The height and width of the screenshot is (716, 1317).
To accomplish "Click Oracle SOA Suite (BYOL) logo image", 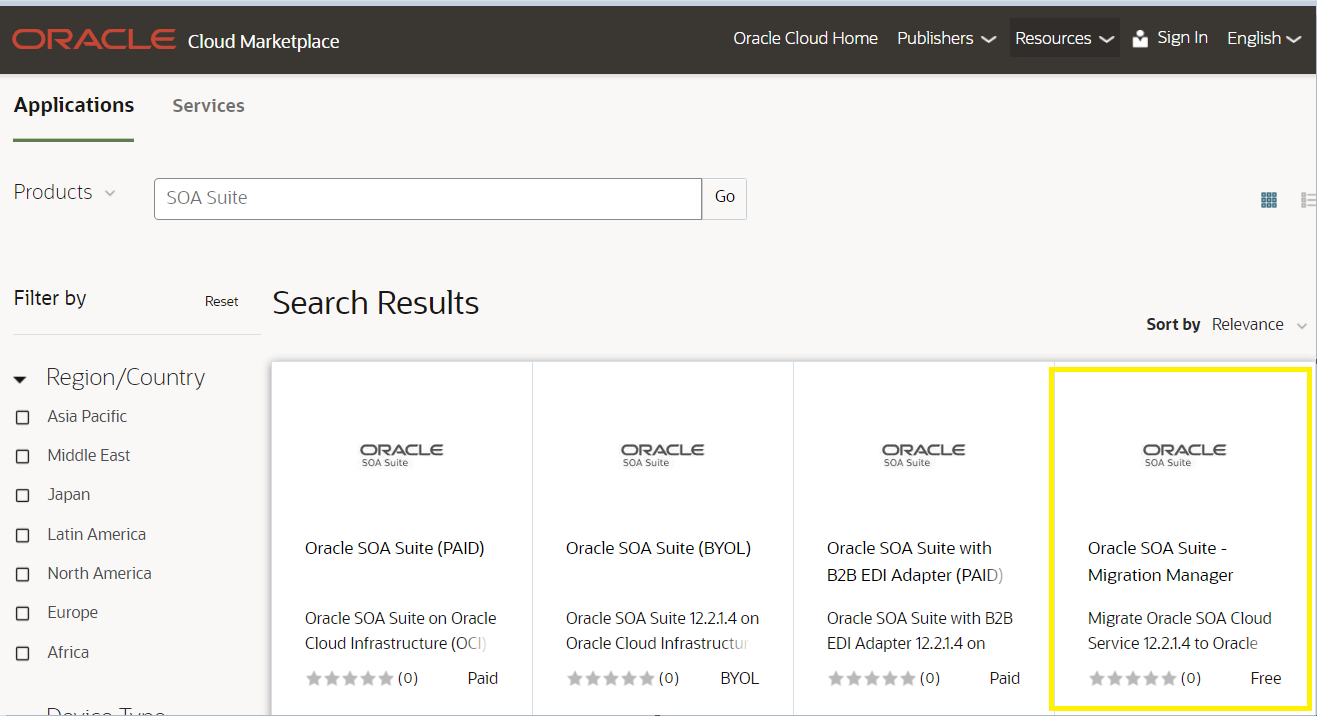I will 662,455.
